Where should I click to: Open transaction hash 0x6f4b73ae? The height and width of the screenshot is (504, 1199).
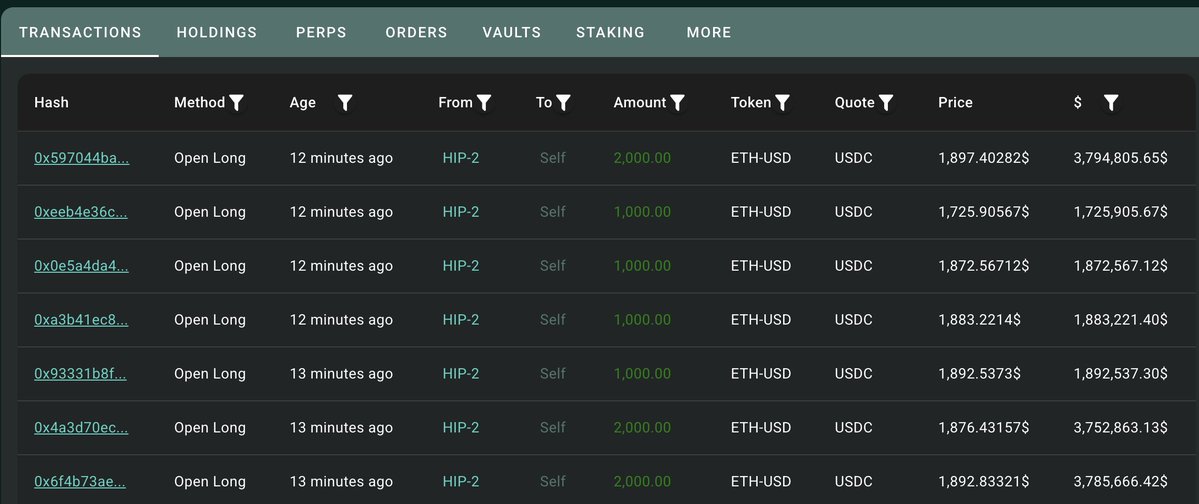click(80, 482)
